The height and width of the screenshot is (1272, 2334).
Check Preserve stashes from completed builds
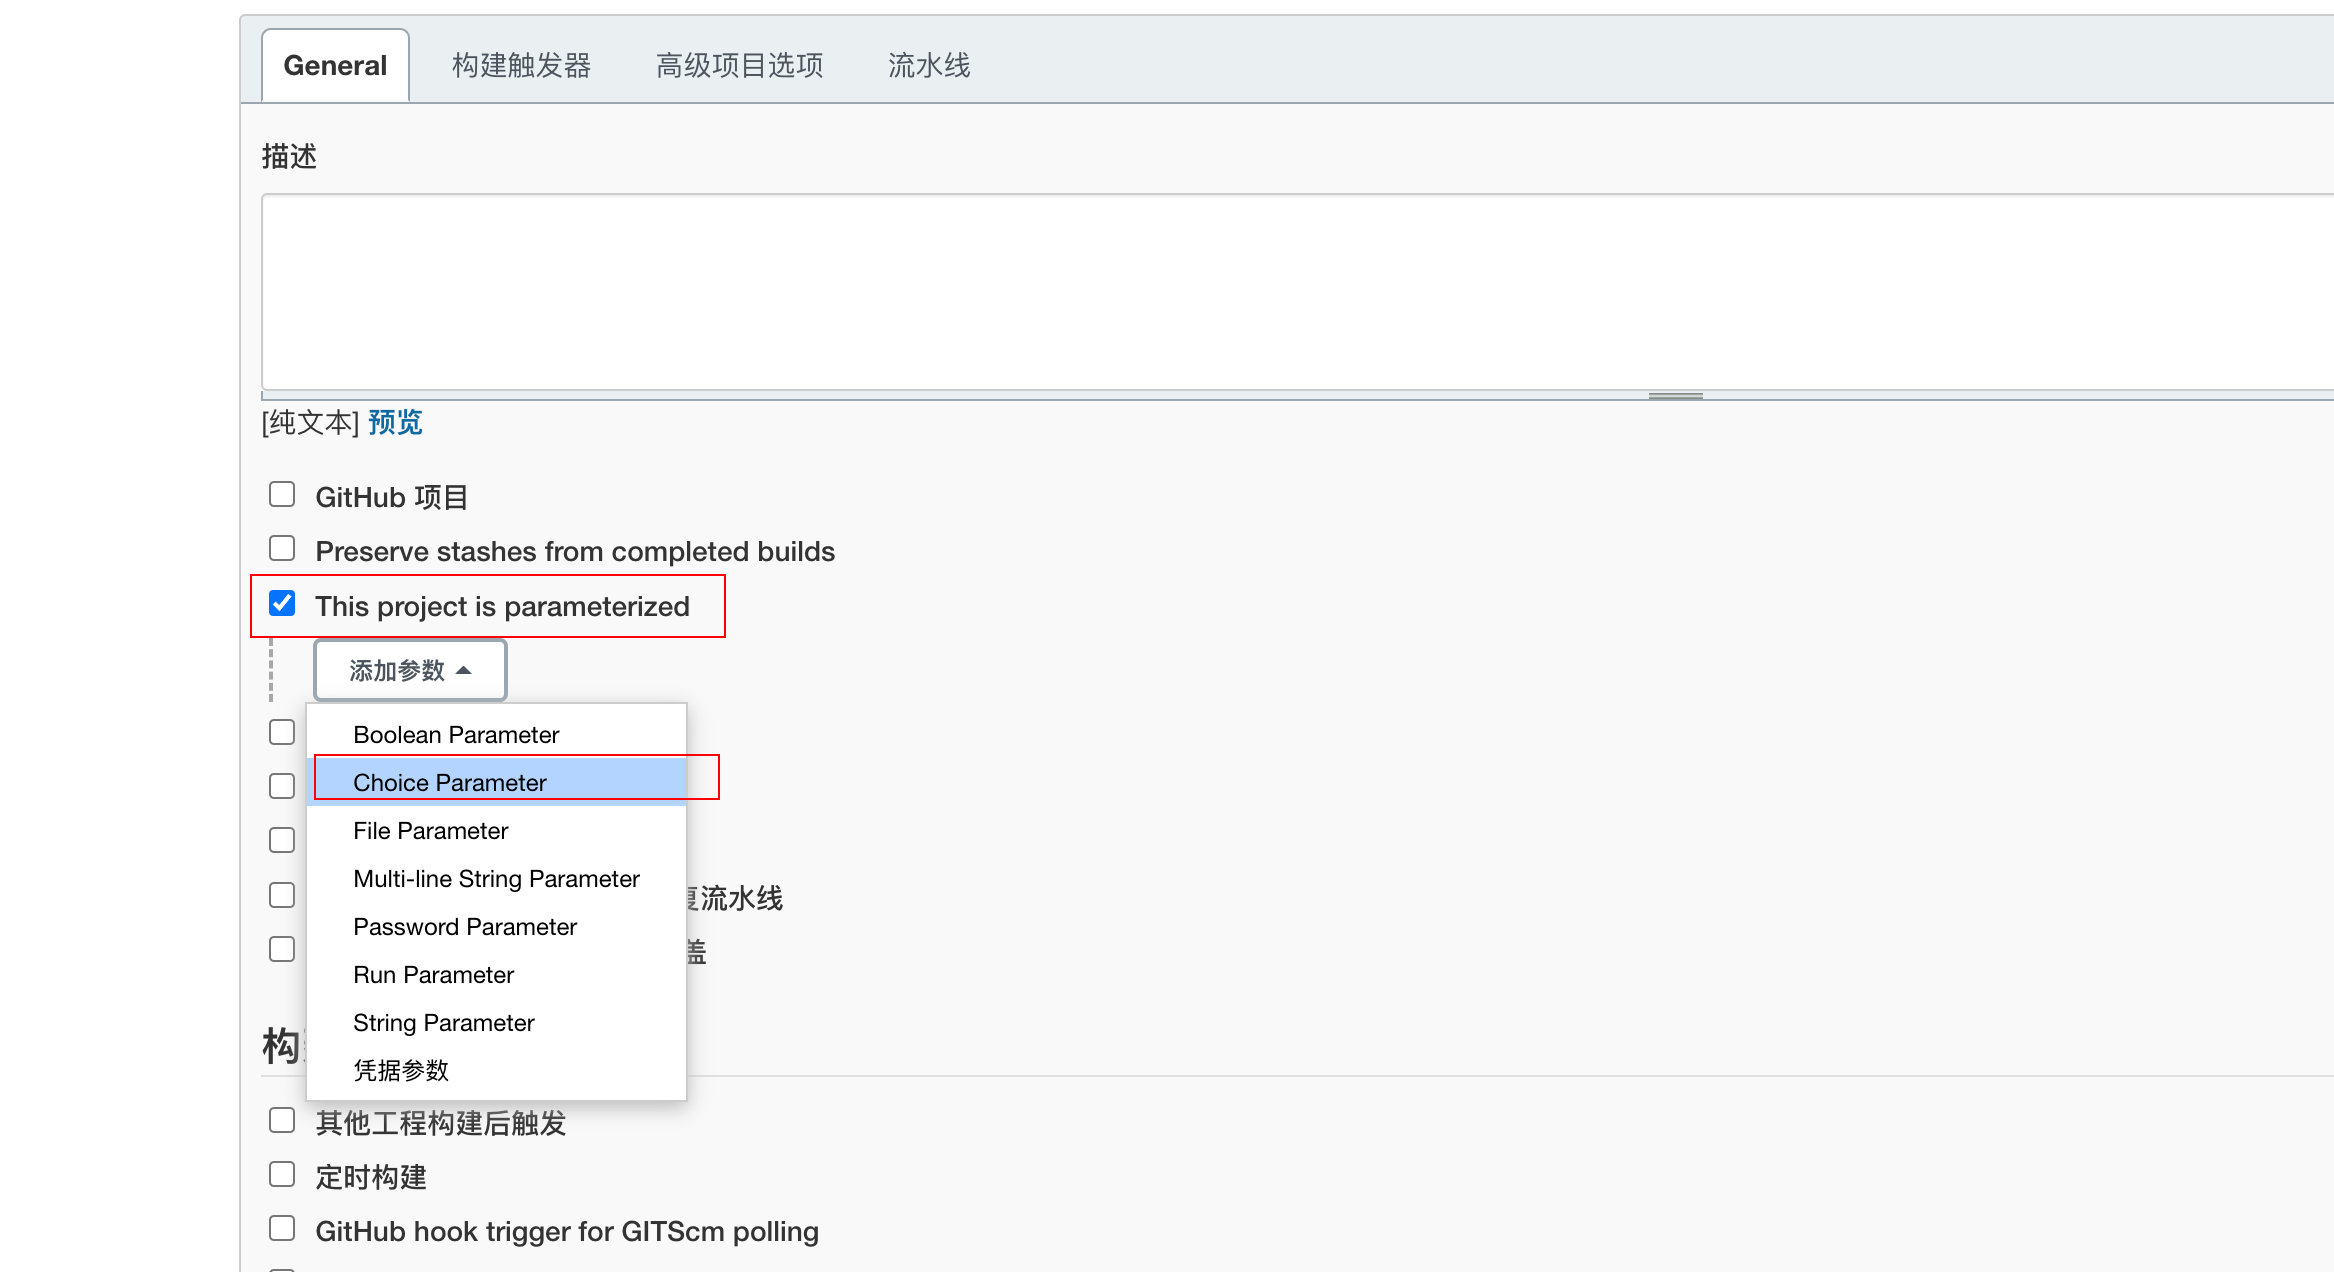pyautogui.click(x=282, y=549)
